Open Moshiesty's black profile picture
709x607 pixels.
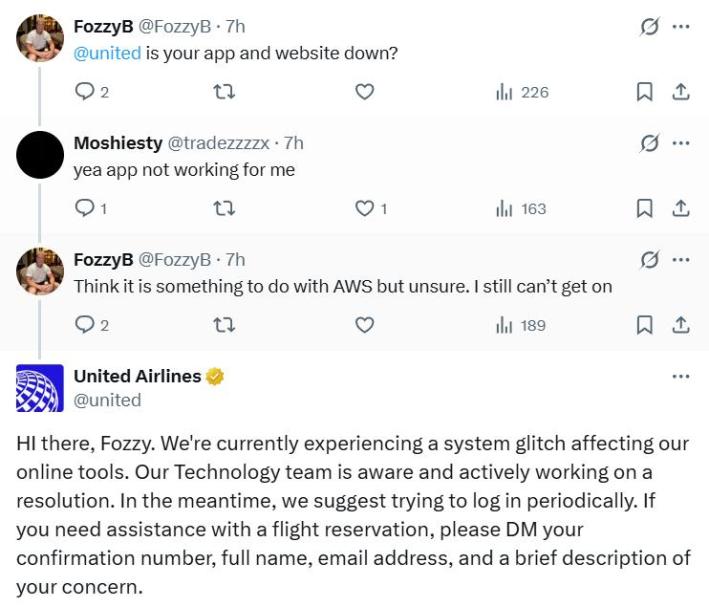[40, 155]
